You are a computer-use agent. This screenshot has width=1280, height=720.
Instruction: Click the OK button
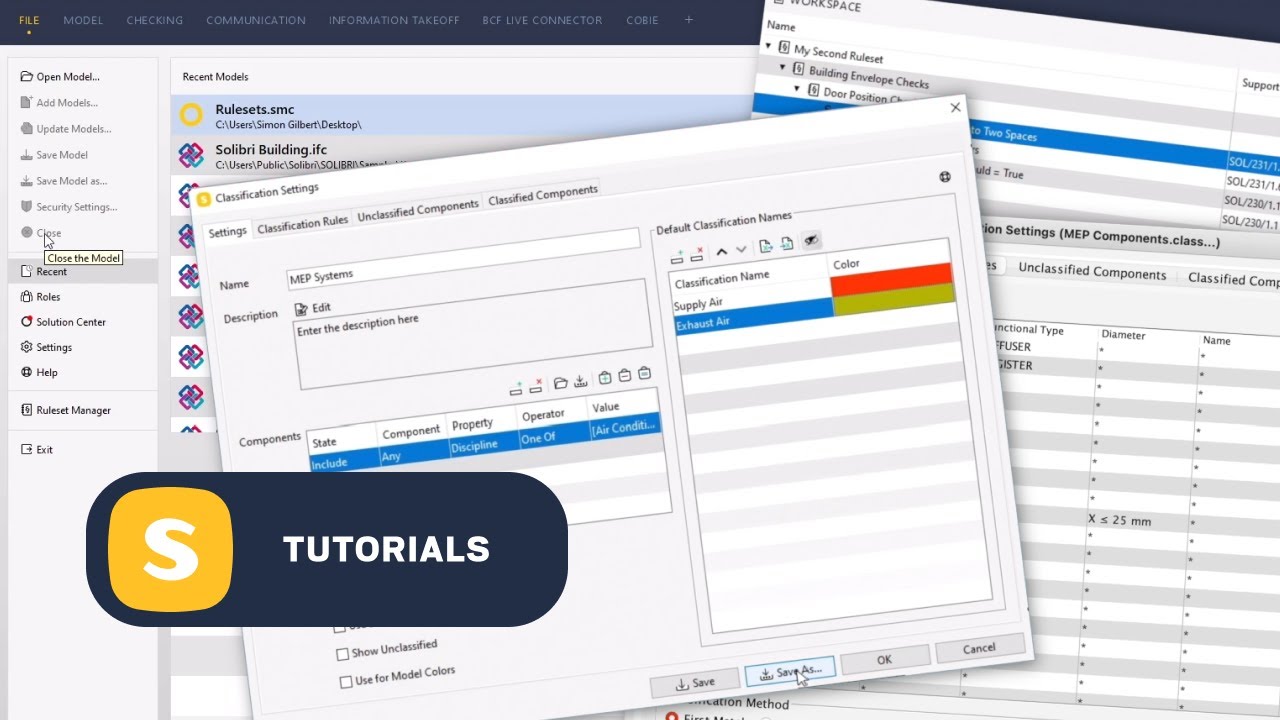(x=884, y=661)
